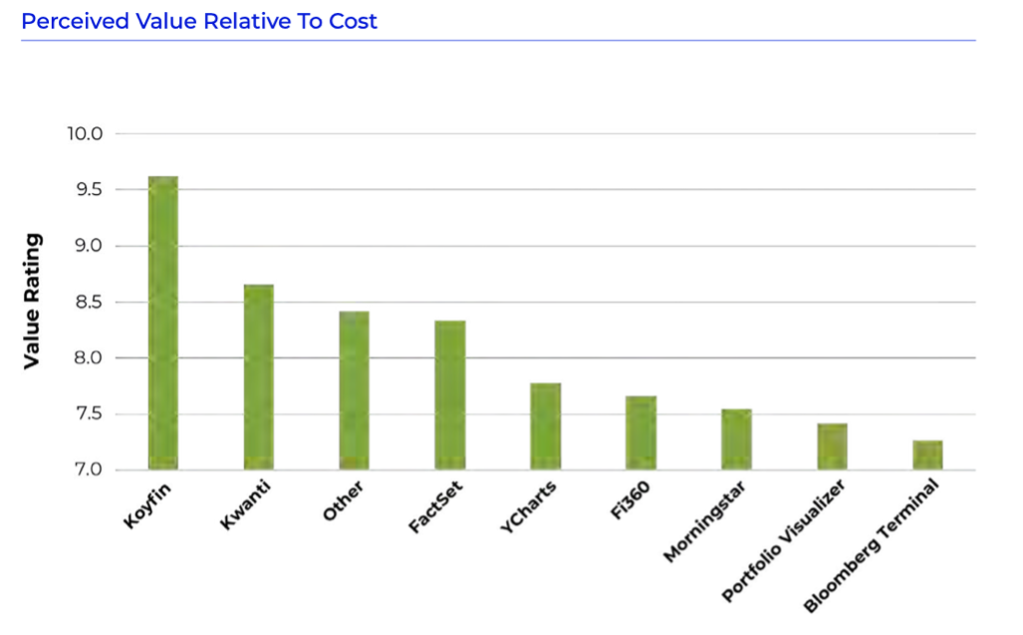Select the 'Fi360' axis label
Screen dimensions: 1023x635
(x=630, y=501)
